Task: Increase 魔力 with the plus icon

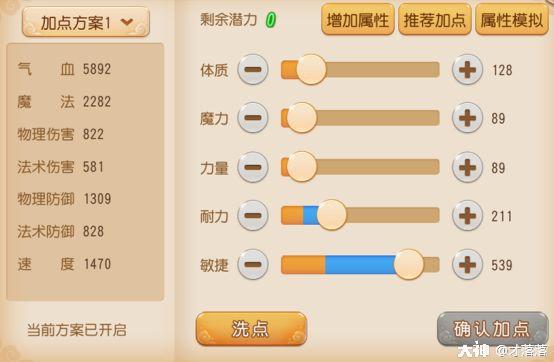Action: pos(467,118)
